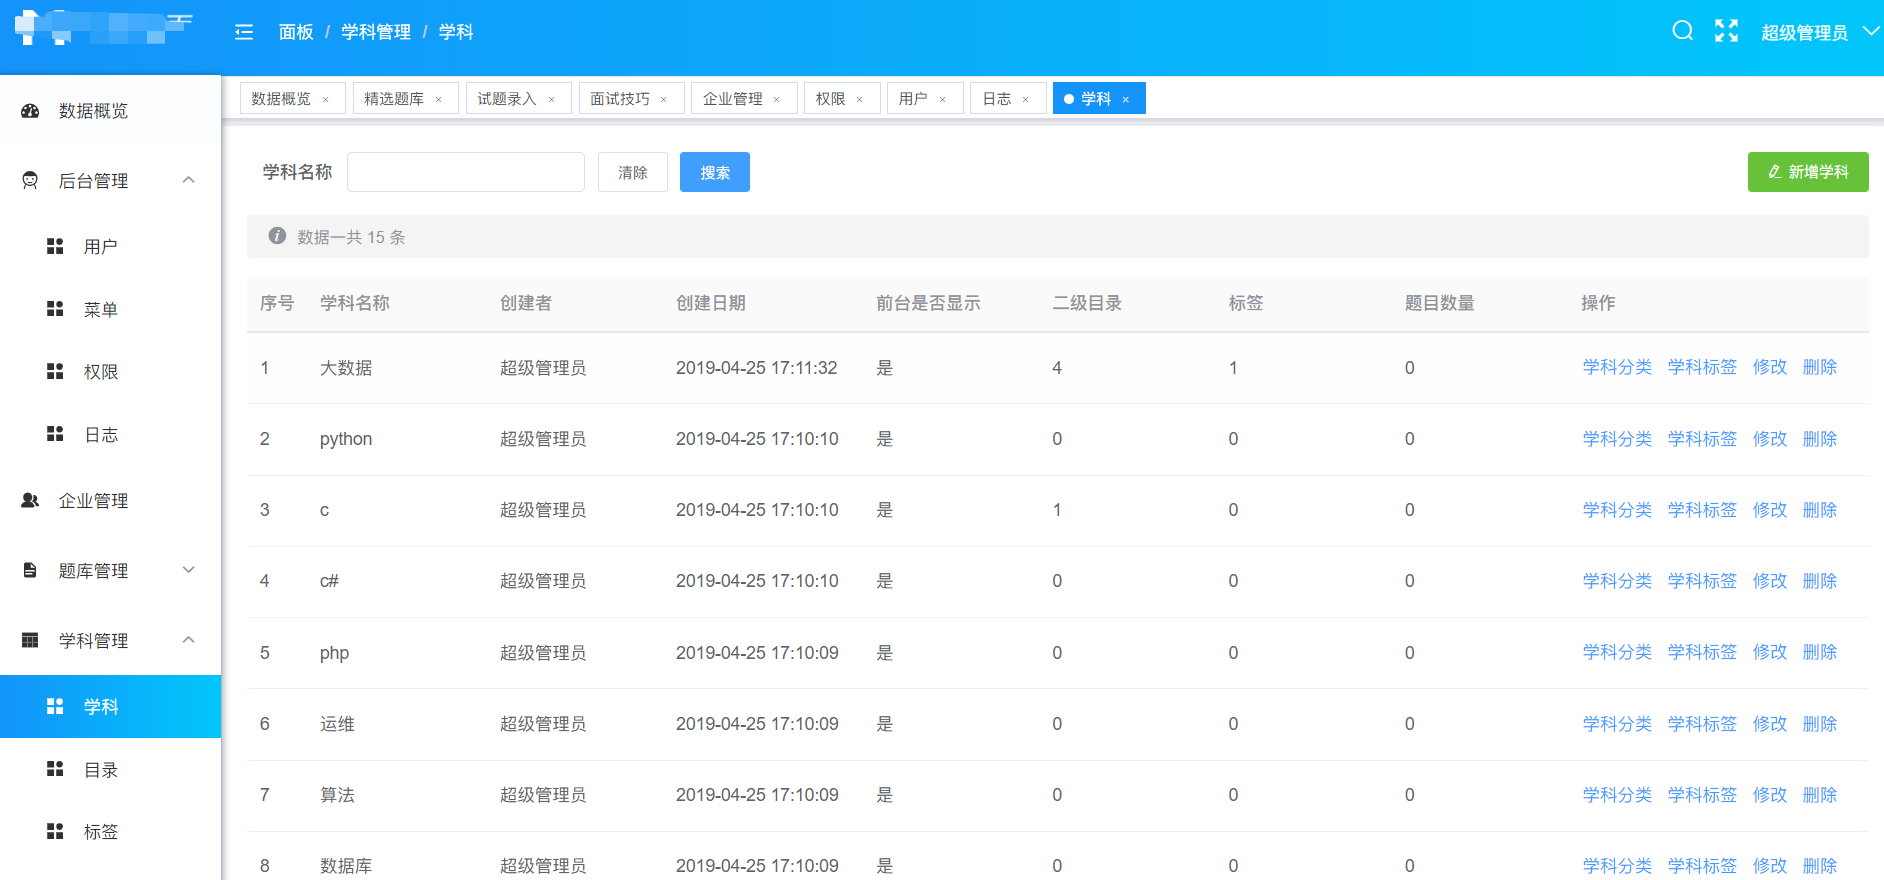Click the date 2019-04-25 17:11:32
Image resolution: width=1884 pixels, height=880 pixels.
point(757,368)
